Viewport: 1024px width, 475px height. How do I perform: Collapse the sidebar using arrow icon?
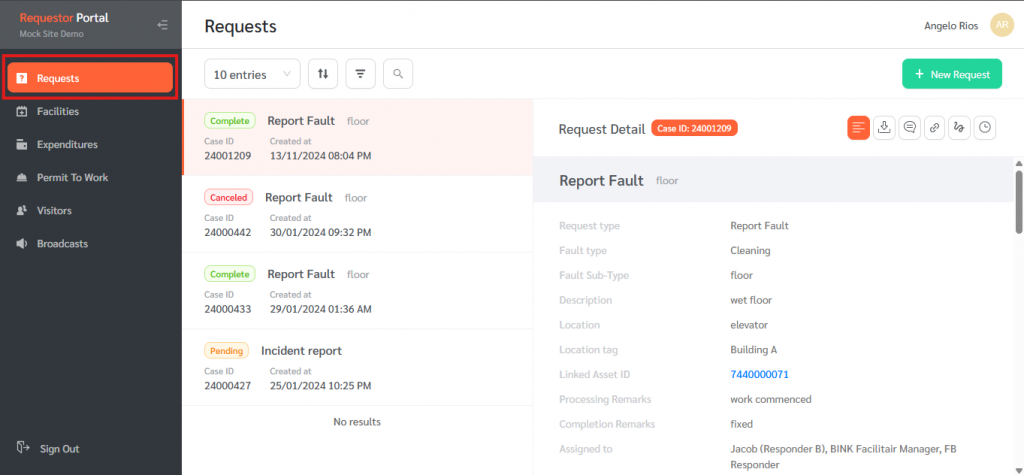pyautogui.click(x=163, y=25)
